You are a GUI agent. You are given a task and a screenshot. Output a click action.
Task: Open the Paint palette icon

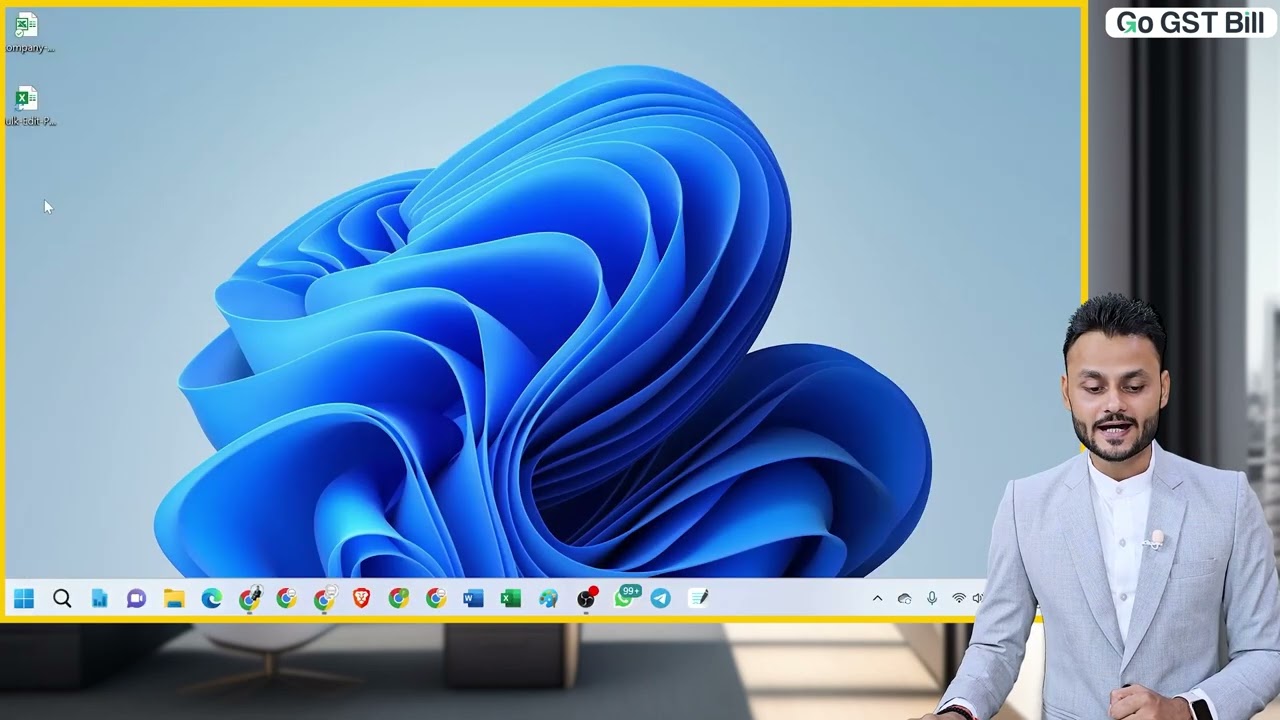548,598
